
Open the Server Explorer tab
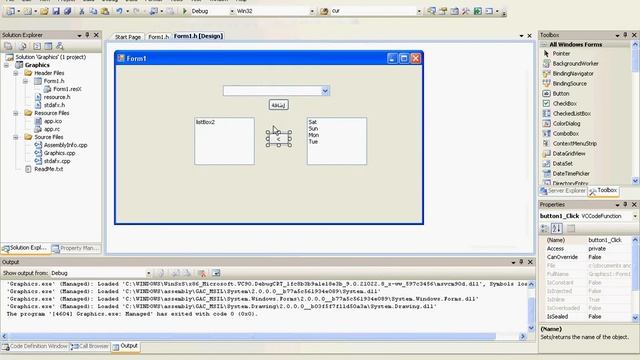tap(563, 191)
